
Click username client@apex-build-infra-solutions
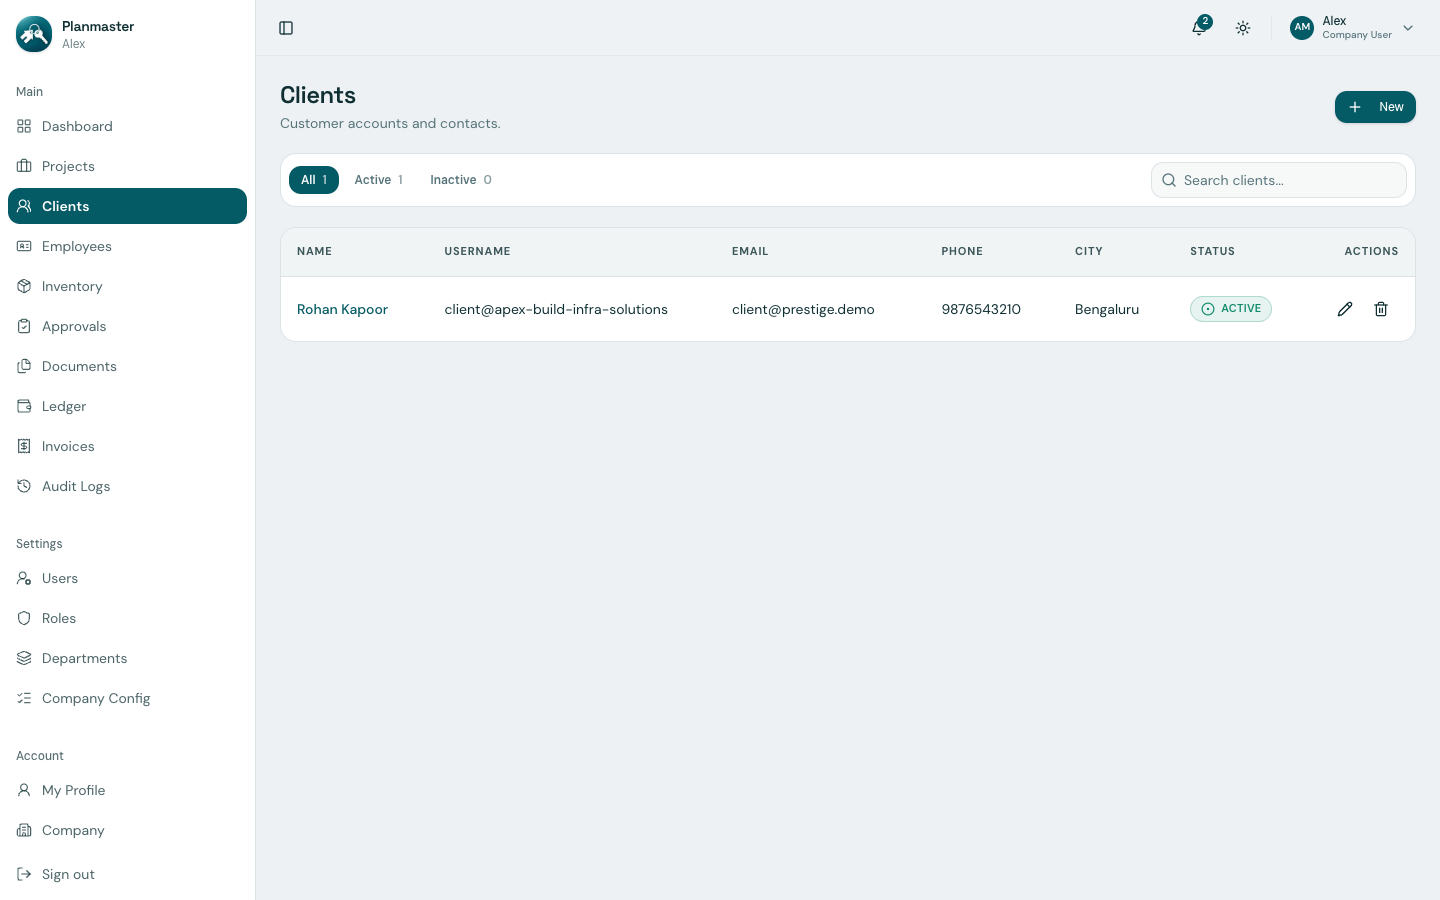point(556,309)
